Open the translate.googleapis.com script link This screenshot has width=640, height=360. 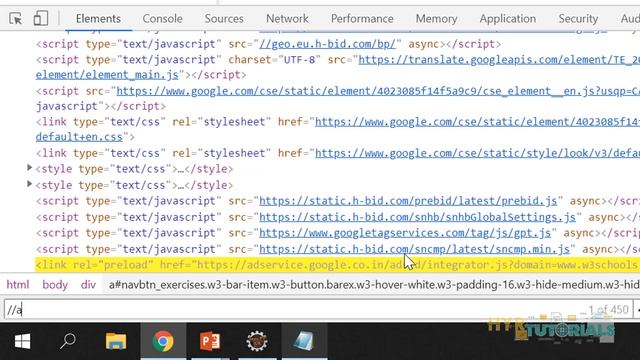499,60
